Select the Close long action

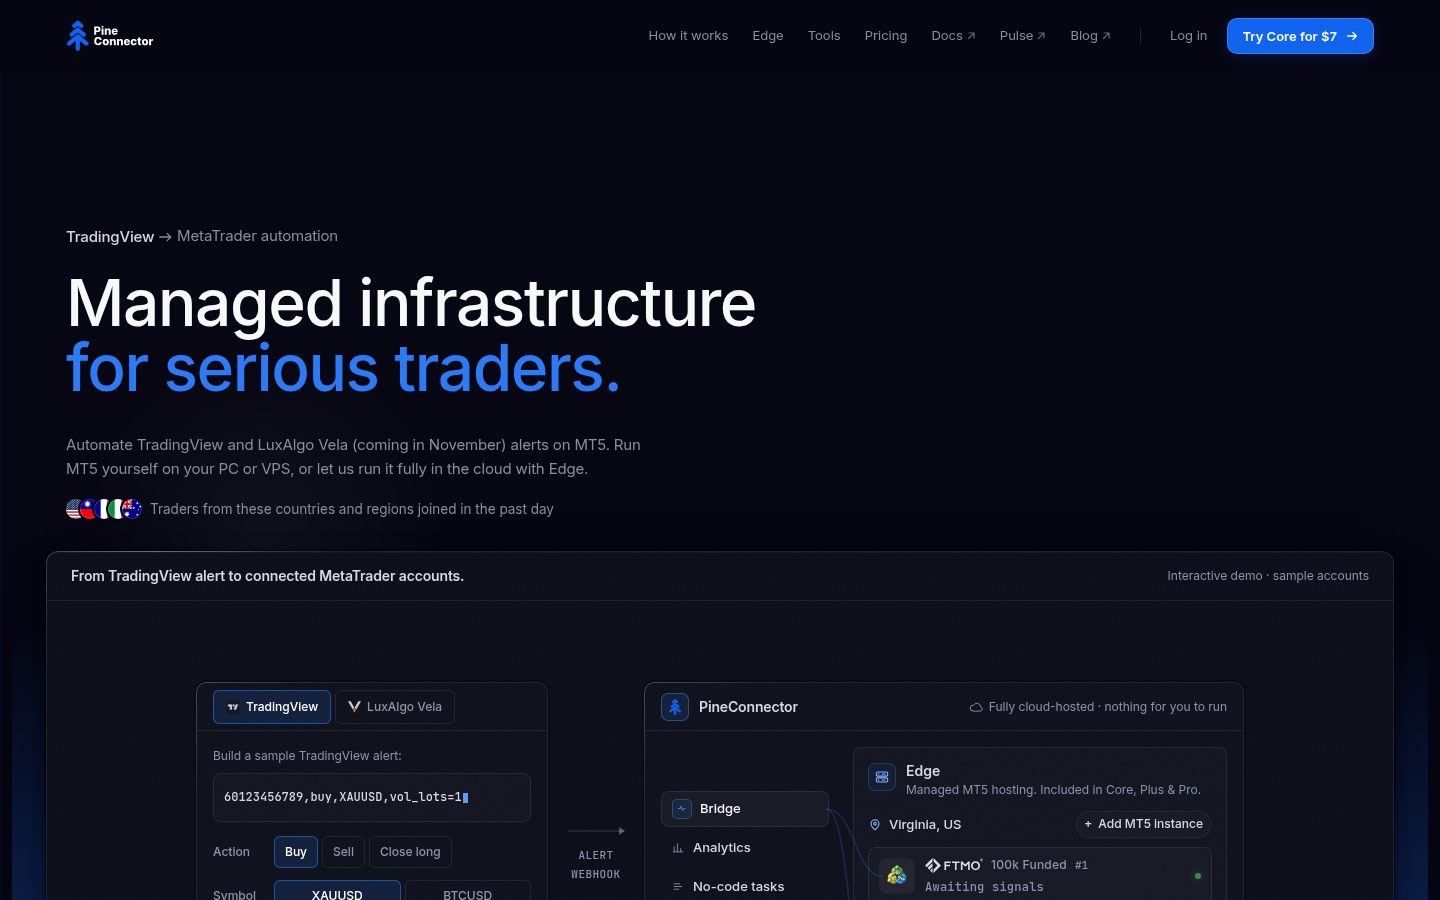pos(410,852)
